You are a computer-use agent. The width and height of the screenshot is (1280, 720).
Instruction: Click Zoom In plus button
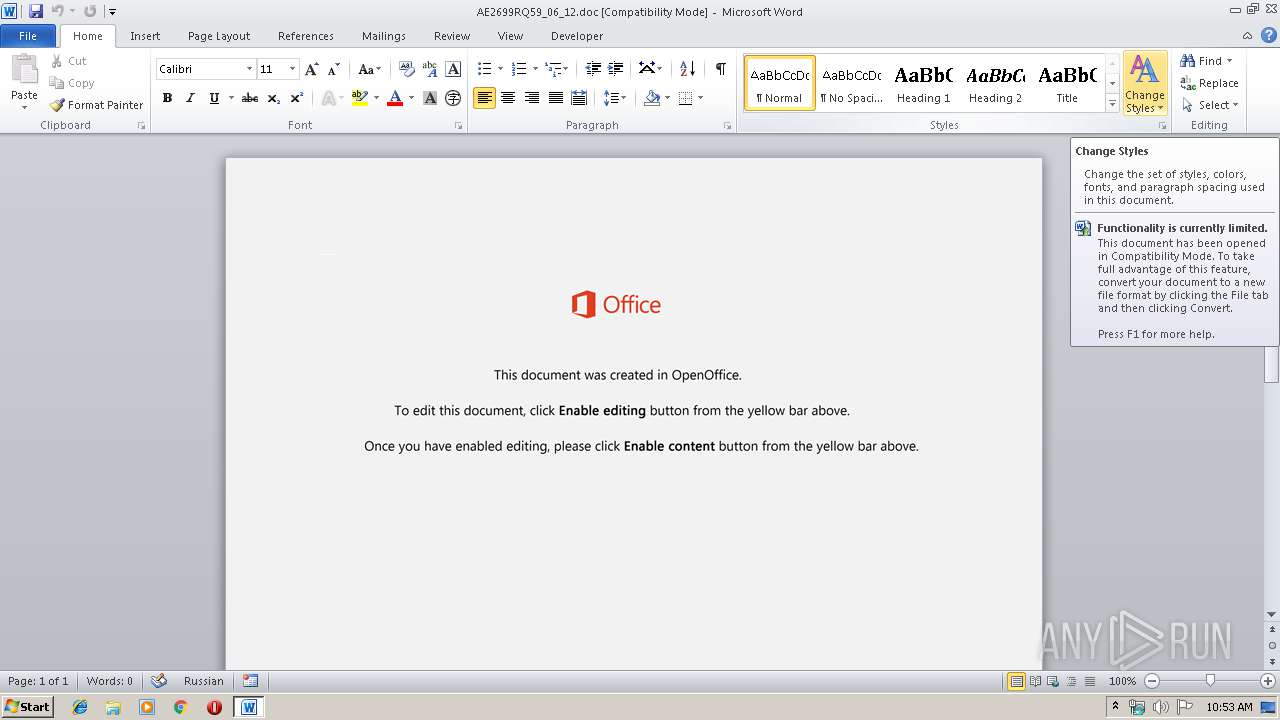pos(1268,681)
